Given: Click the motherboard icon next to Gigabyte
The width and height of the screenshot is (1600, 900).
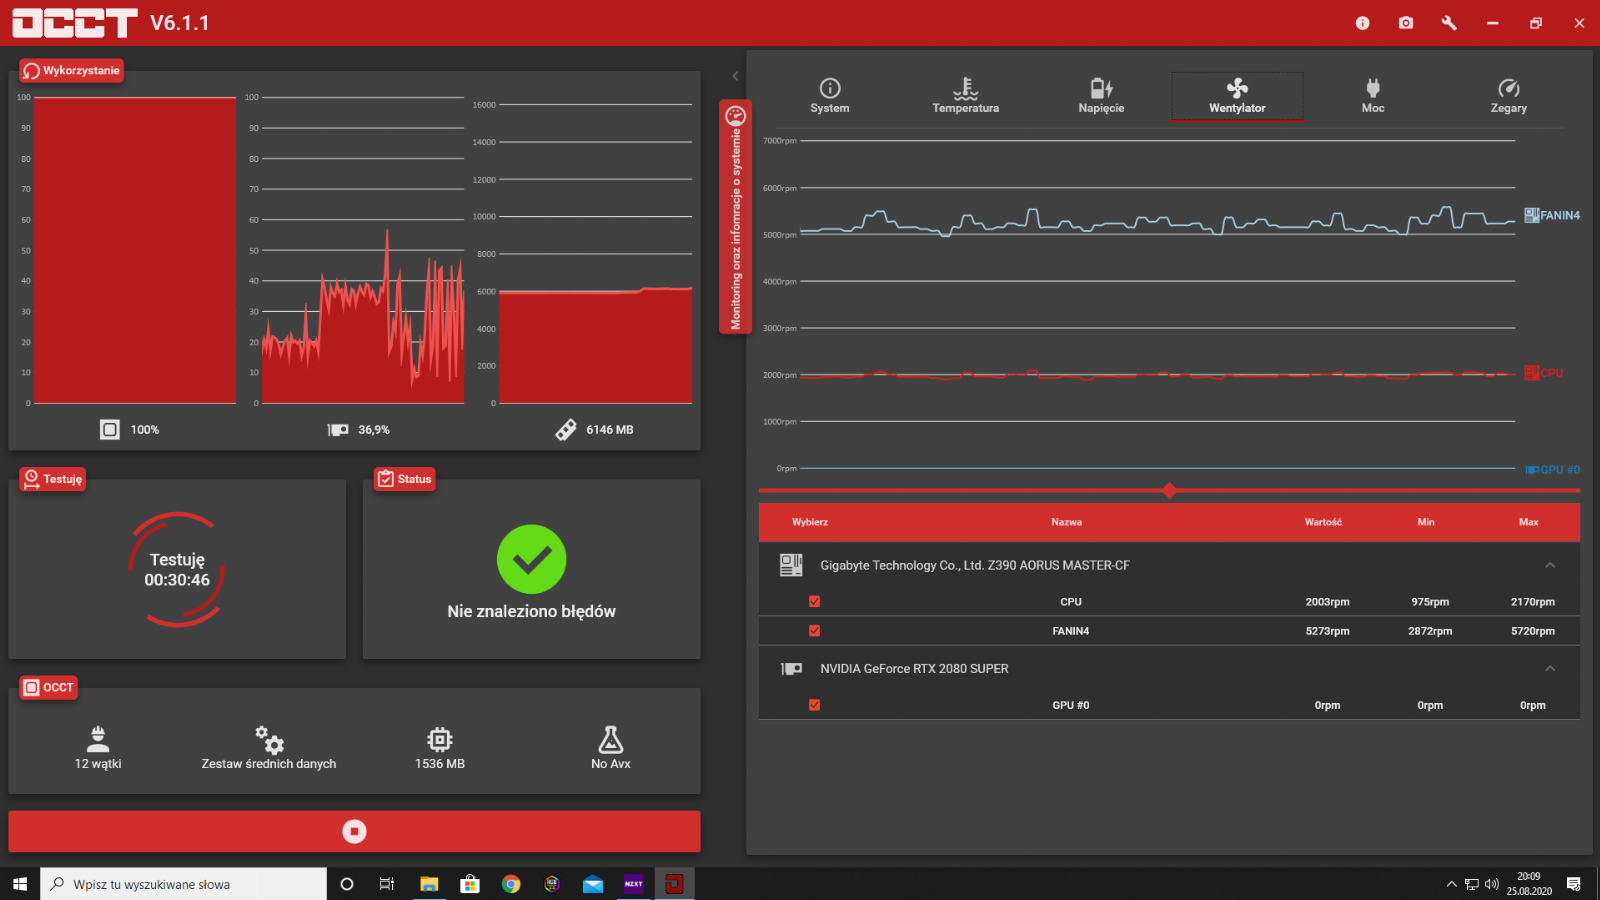Looking at the screenshot, I should click(791, 565).
